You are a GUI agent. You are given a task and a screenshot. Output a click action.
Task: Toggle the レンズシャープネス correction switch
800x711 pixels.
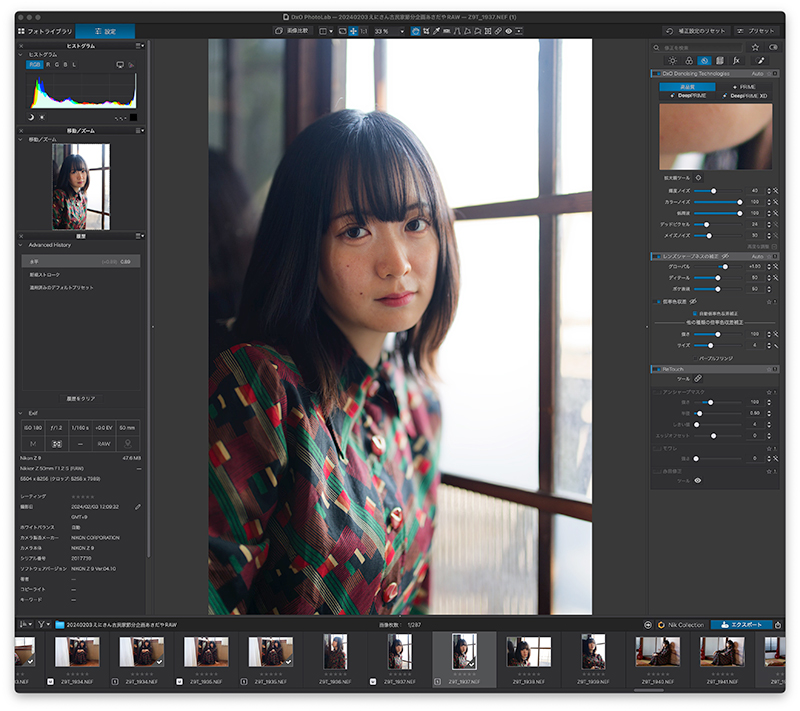point(656,257)
